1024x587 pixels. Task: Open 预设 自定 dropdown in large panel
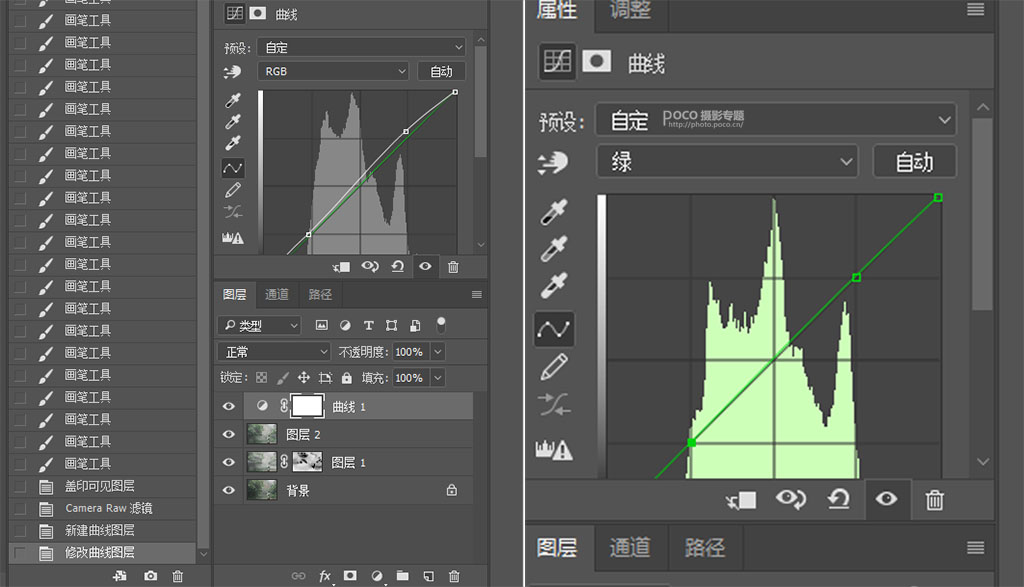[x=776, y=119]
